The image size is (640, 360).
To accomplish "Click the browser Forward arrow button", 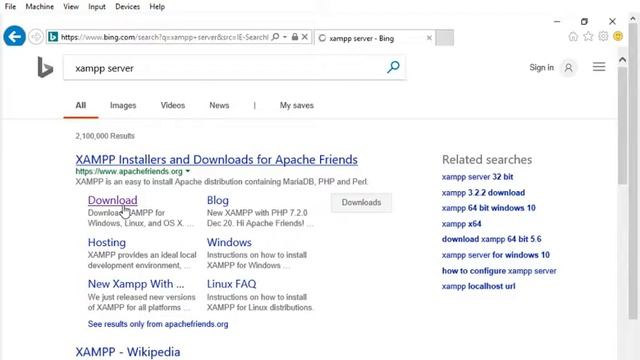I will [36, 37].
